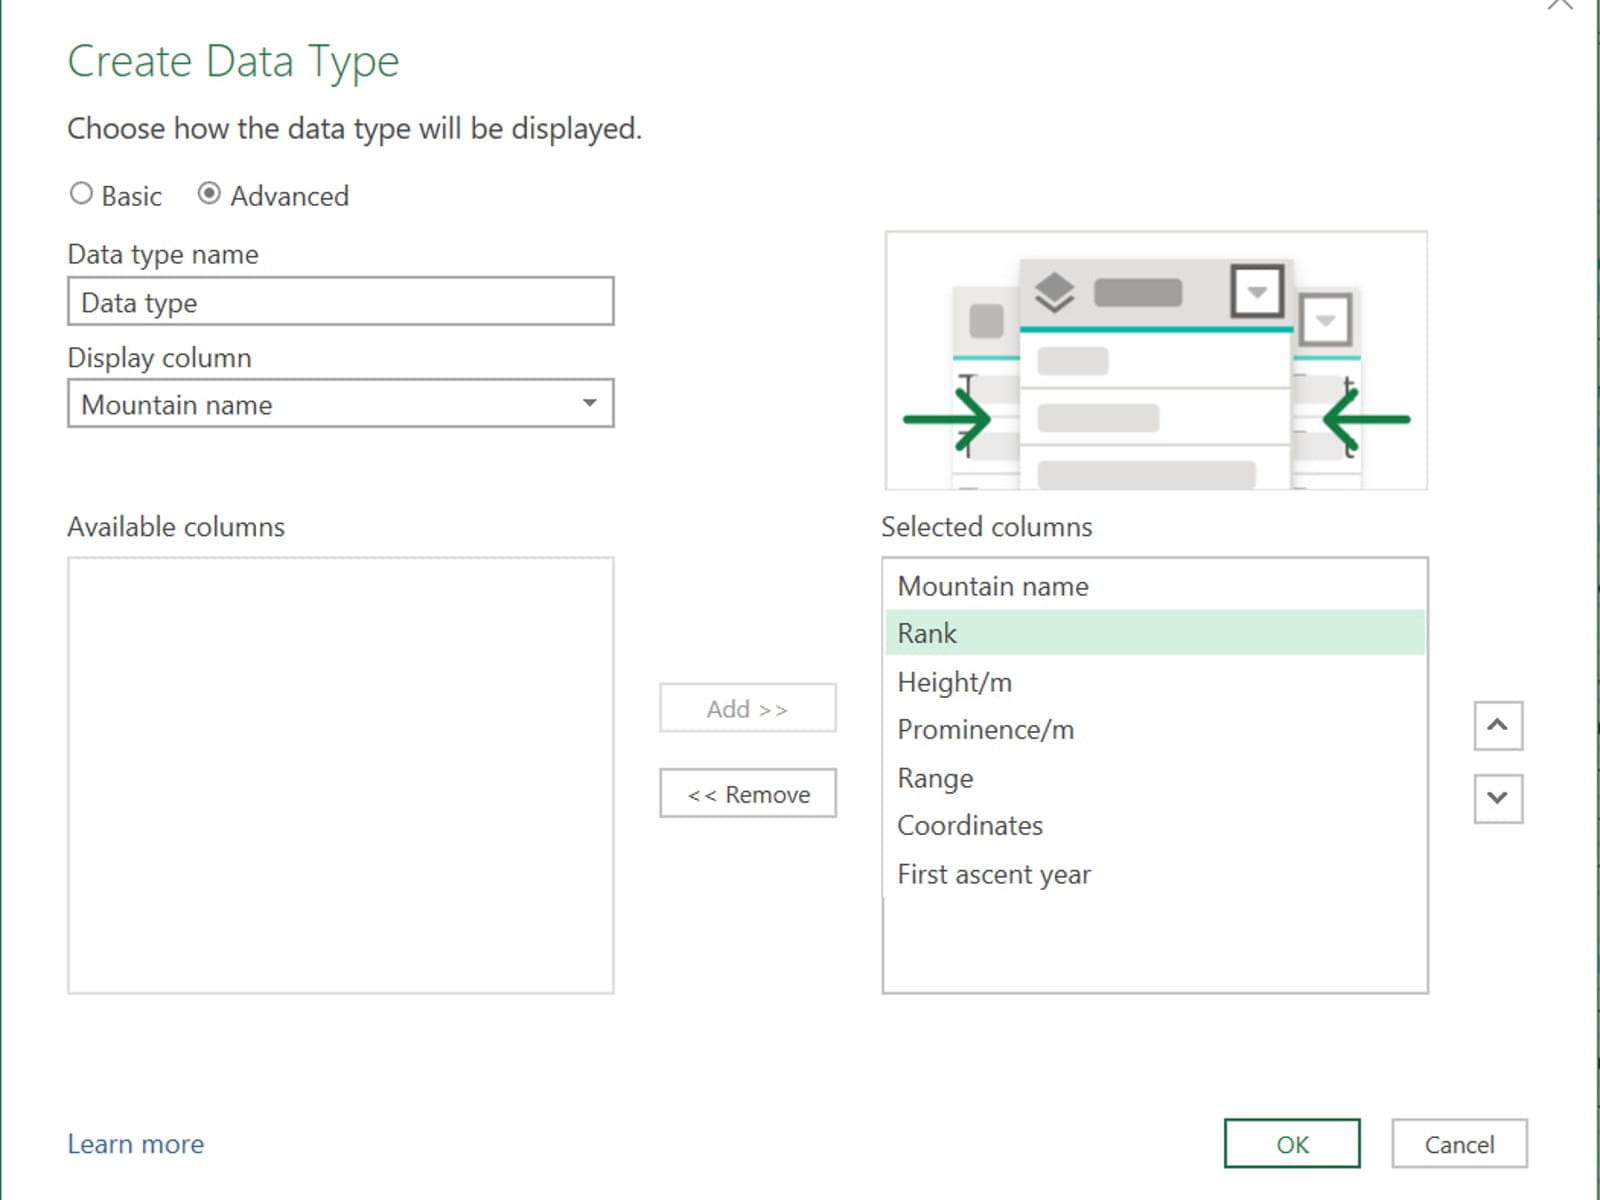1600x1200 pixels.
Task: Select Coordinates column entry
Action: [x=969, y=826]
